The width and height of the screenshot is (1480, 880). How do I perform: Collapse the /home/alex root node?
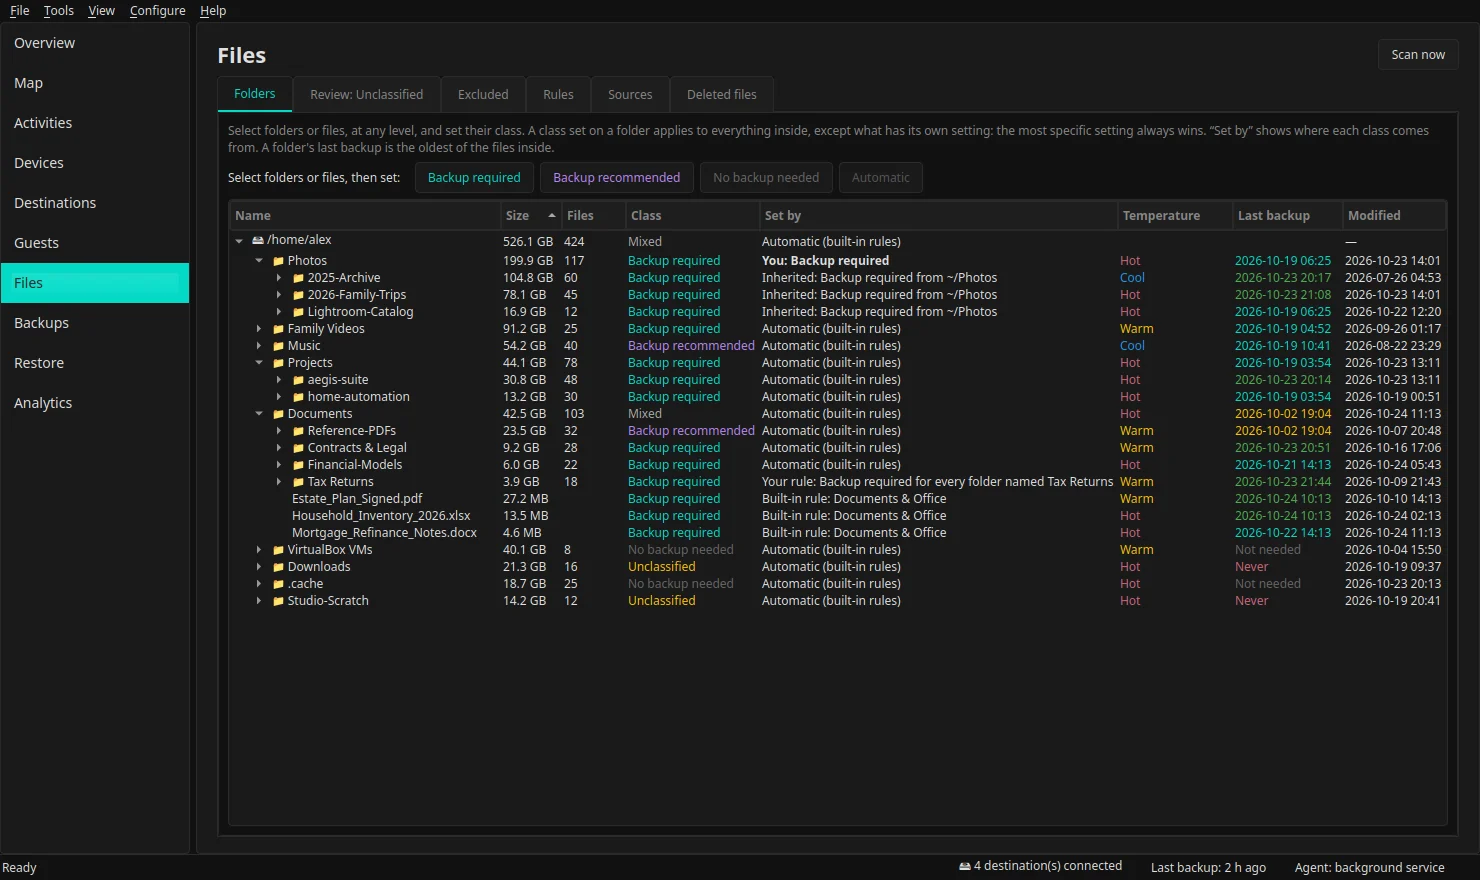[x=239, y=241]
